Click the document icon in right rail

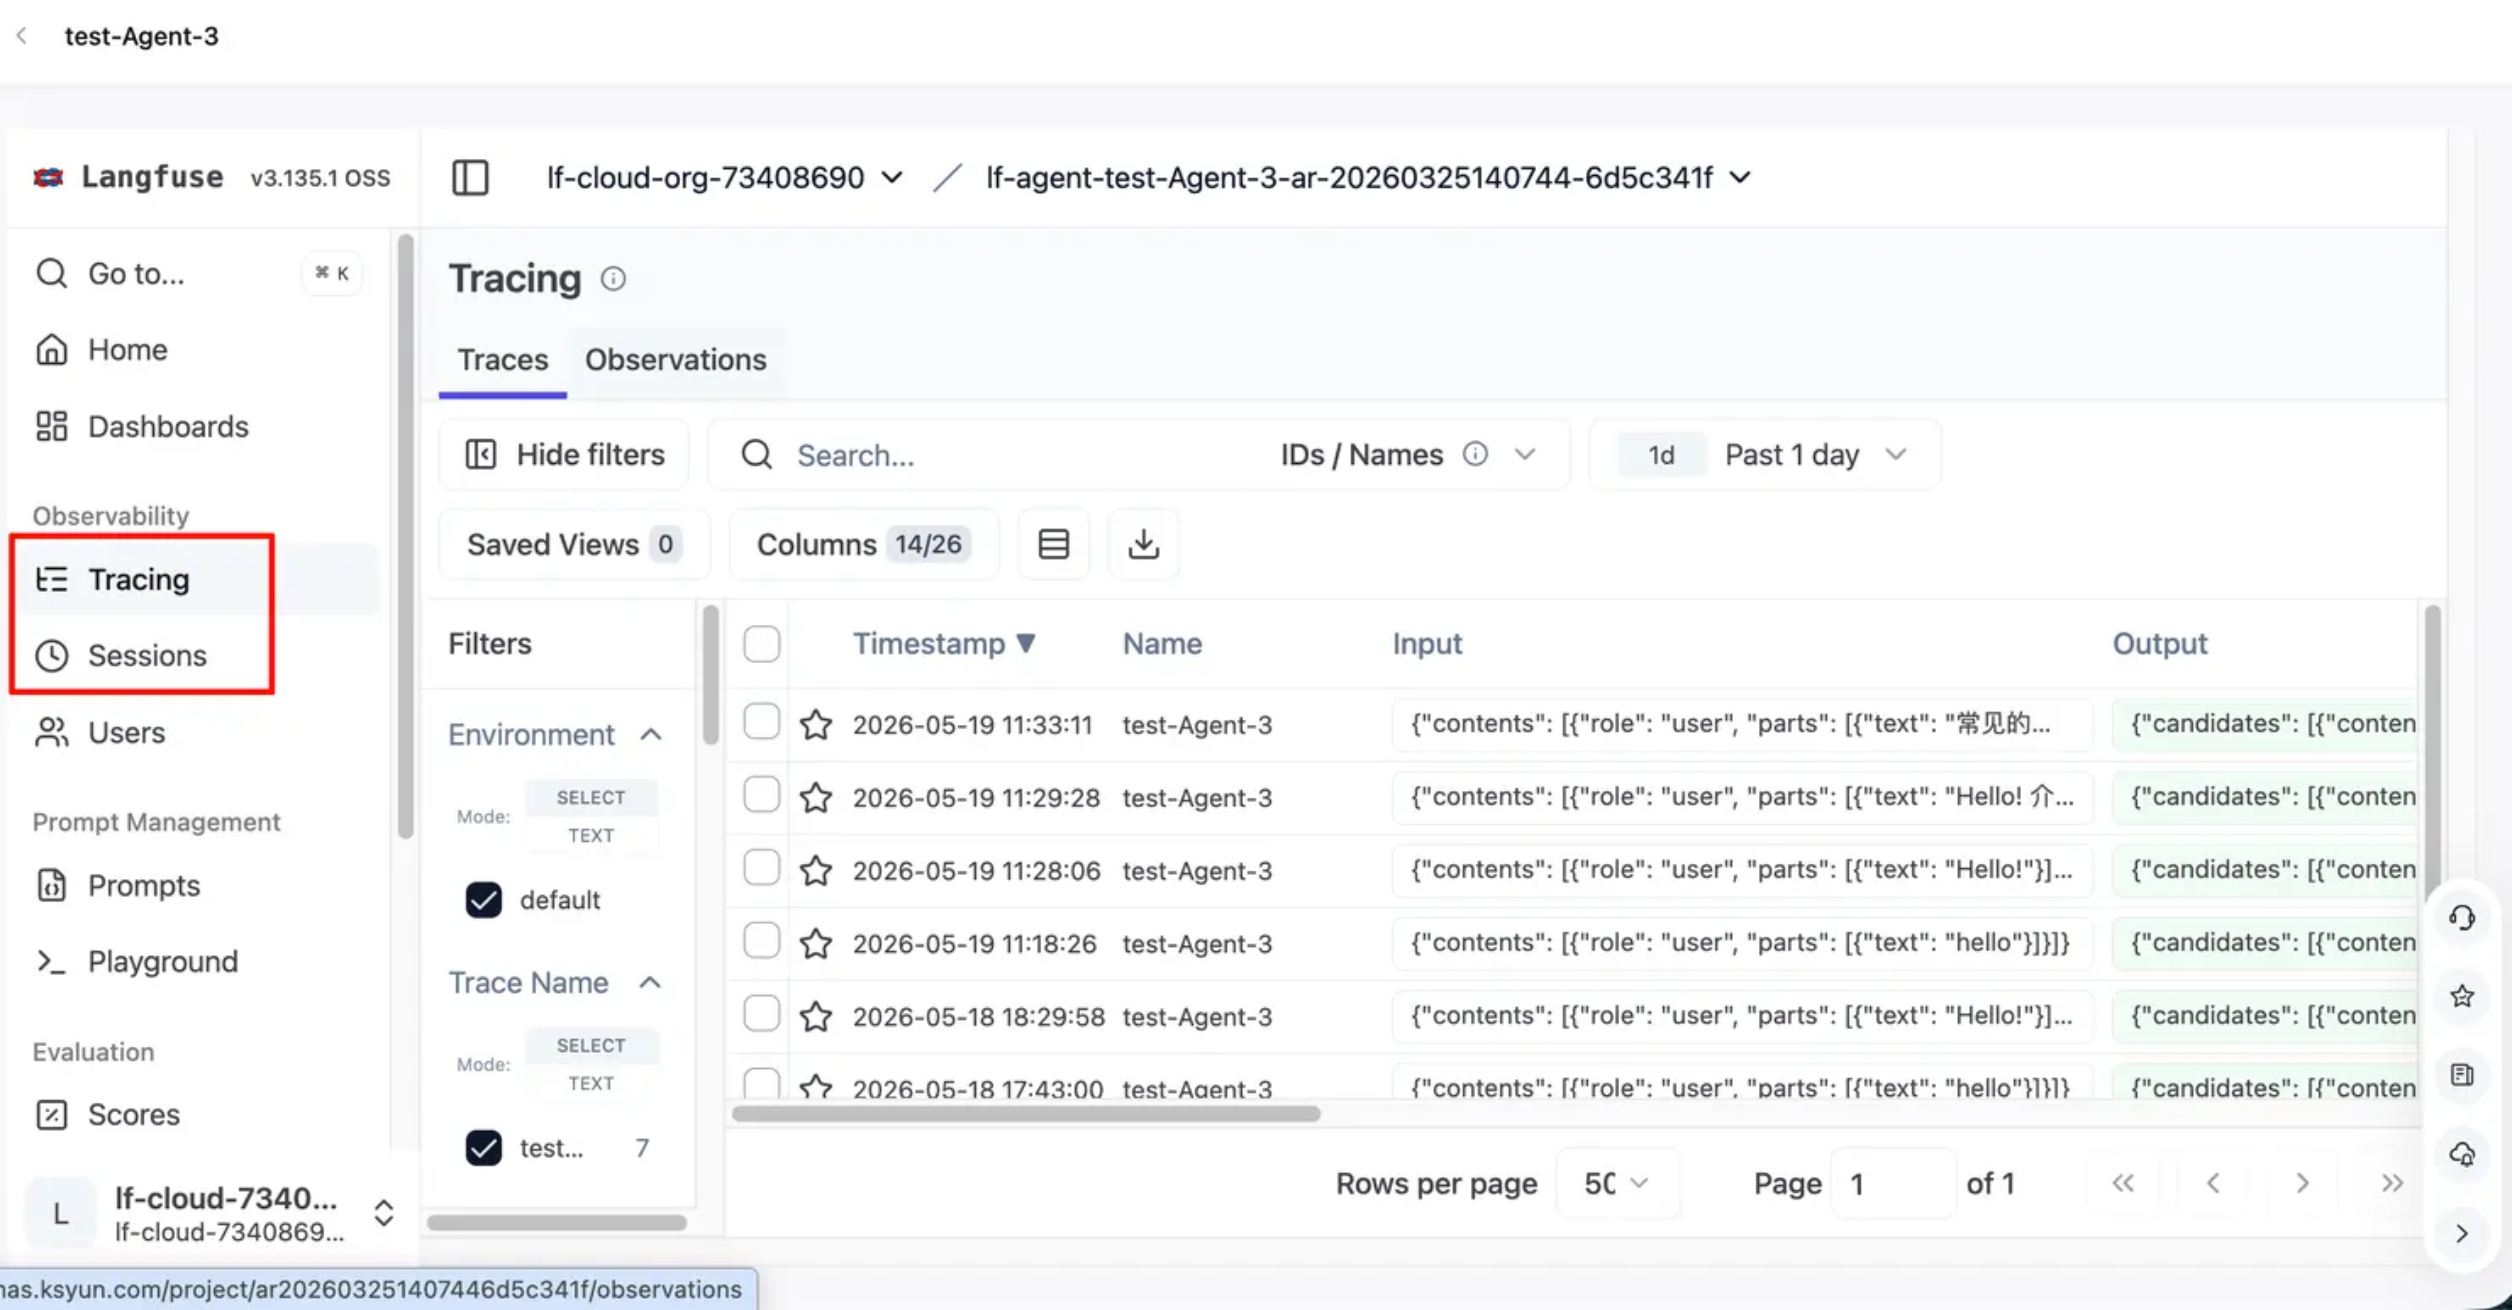[2462, 1075]
